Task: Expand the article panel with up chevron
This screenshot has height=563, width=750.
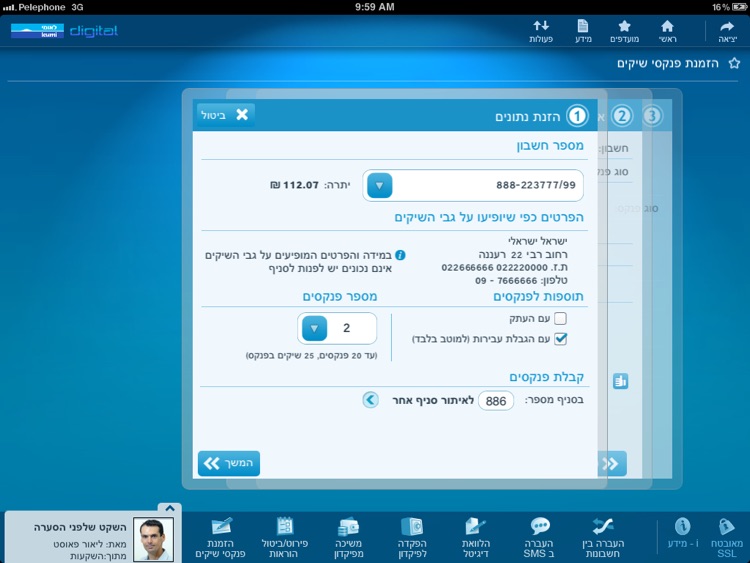Action: pos(169,508)
